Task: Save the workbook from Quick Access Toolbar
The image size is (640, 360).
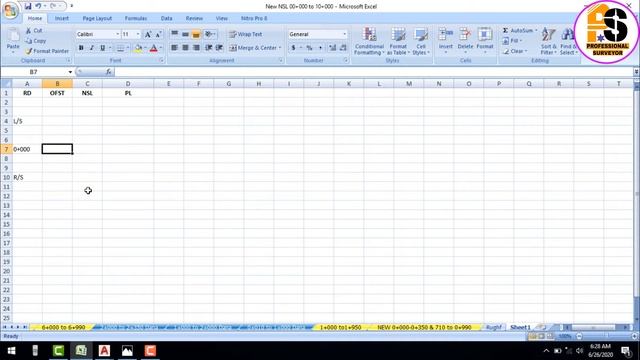Action: click(28, 6)
